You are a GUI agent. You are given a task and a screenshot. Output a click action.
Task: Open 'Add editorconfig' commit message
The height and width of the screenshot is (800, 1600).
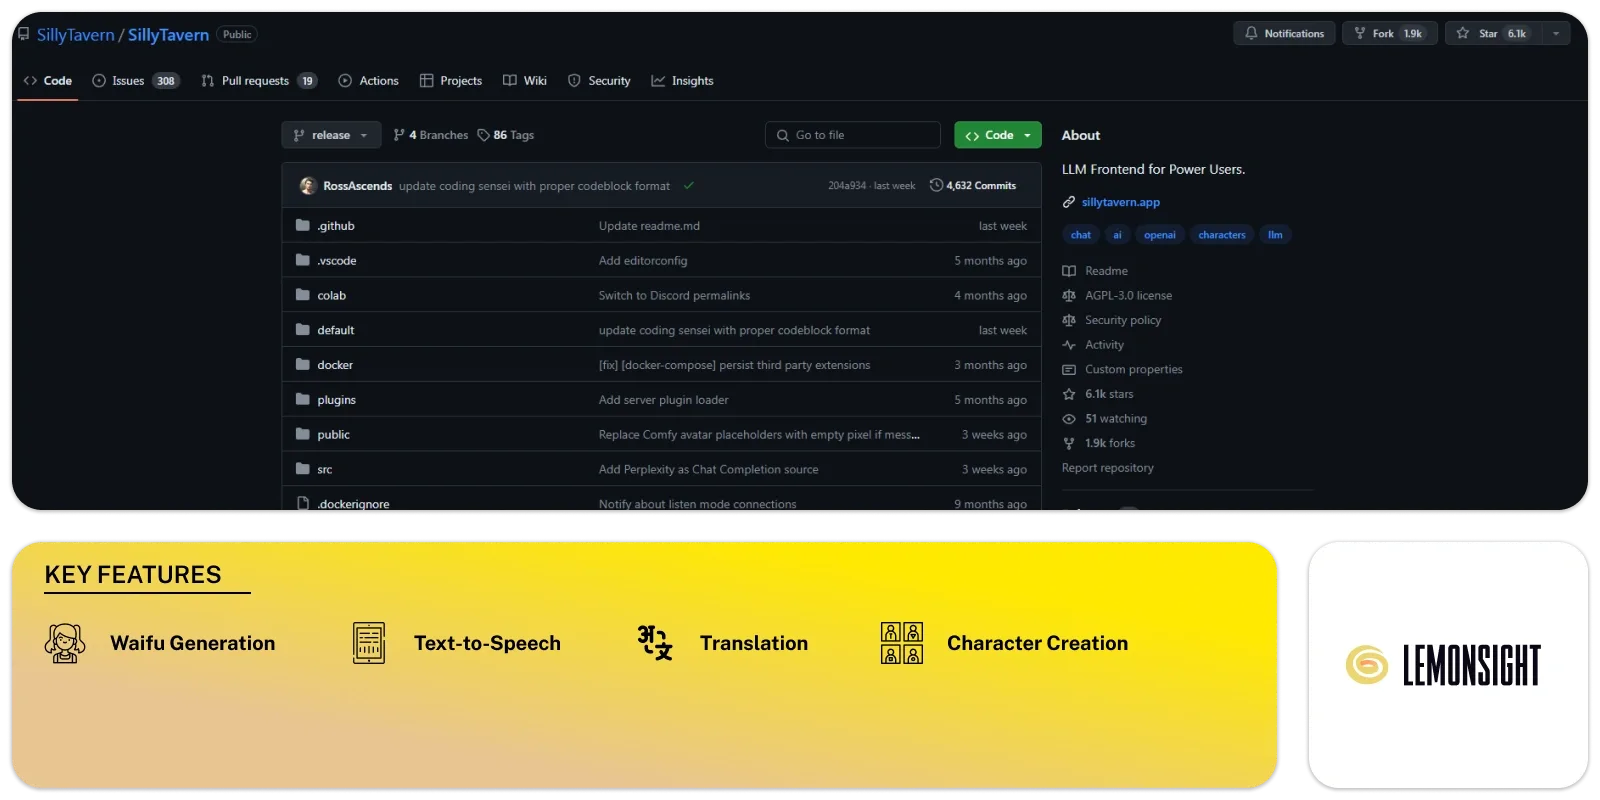pyautogui.click(x=643, y=261)
